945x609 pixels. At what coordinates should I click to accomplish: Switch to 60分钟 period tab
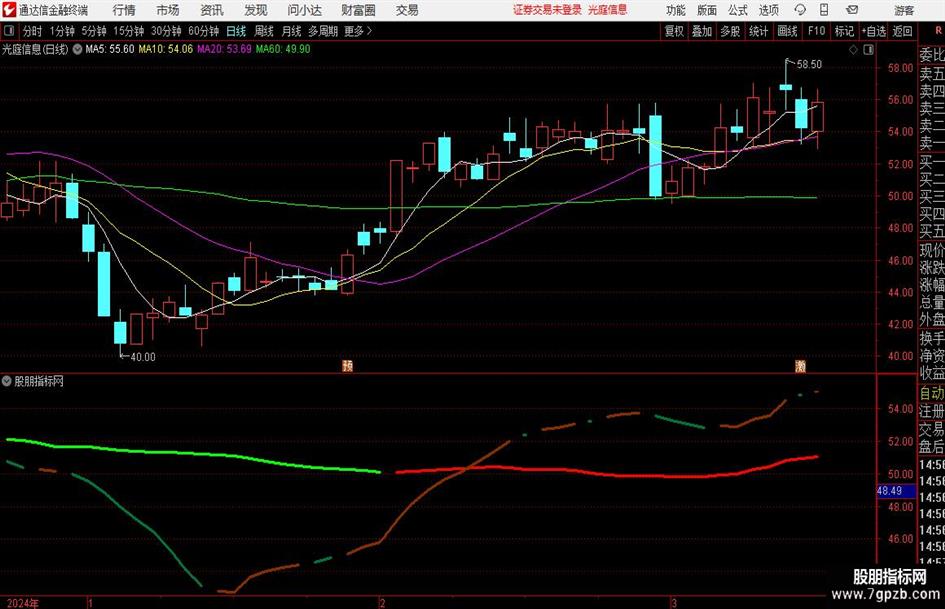[x=204, y=31]
